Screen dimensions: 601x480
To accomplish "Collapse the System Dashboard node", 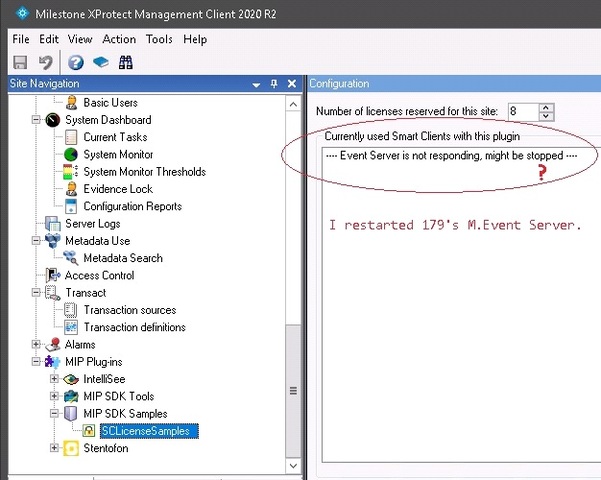I will [37, 120].
